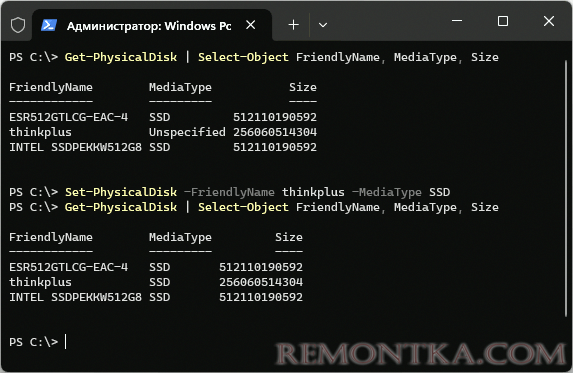Viewport: 573px width, 373px height.
Task: Click the administrator shield icon
Action: click(18, 25)
